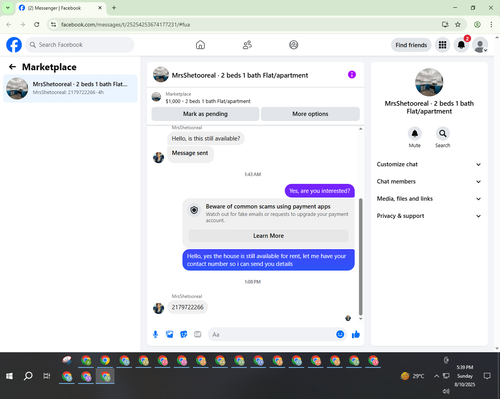This screenshot has width=500, height=399.
Task: Click the large listing photo in right panel
Action: coord(429,82)
